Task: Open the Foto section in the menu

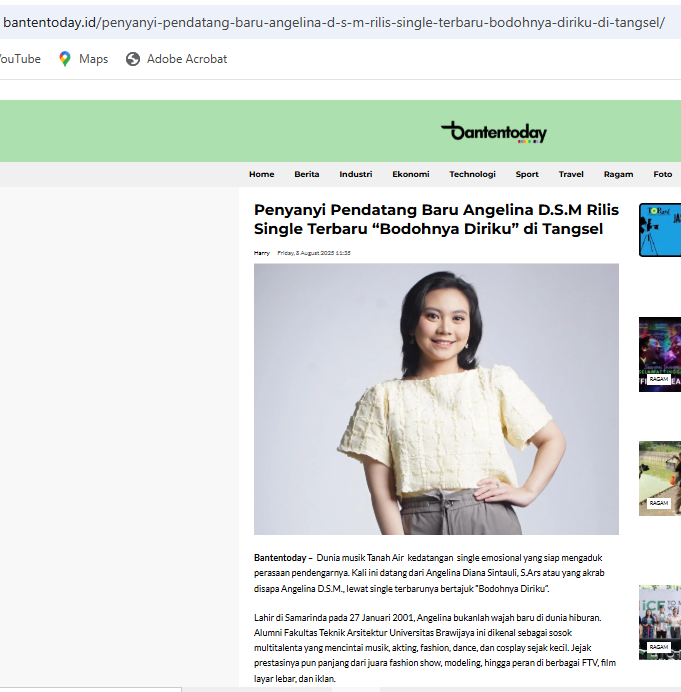Action: click(662, 174)
